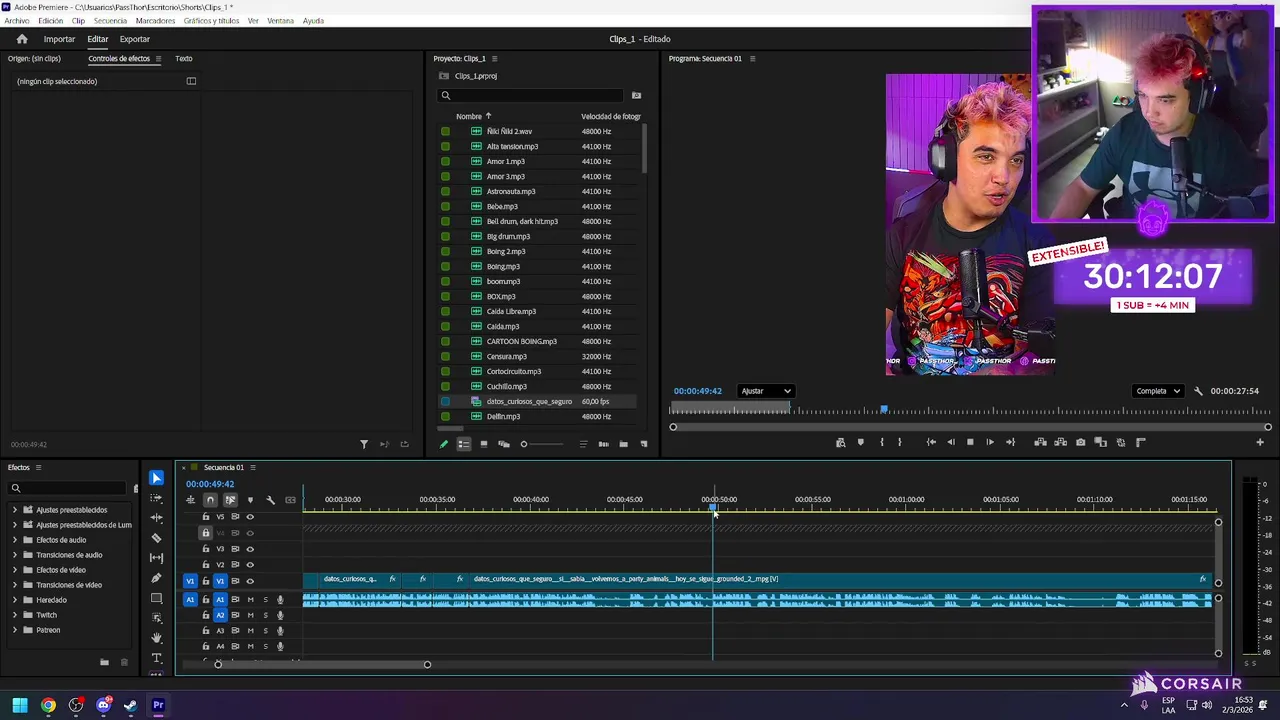Click the camera Export Frame icon
This screenshot has height=720, width=1280.
click(1080, 442)
